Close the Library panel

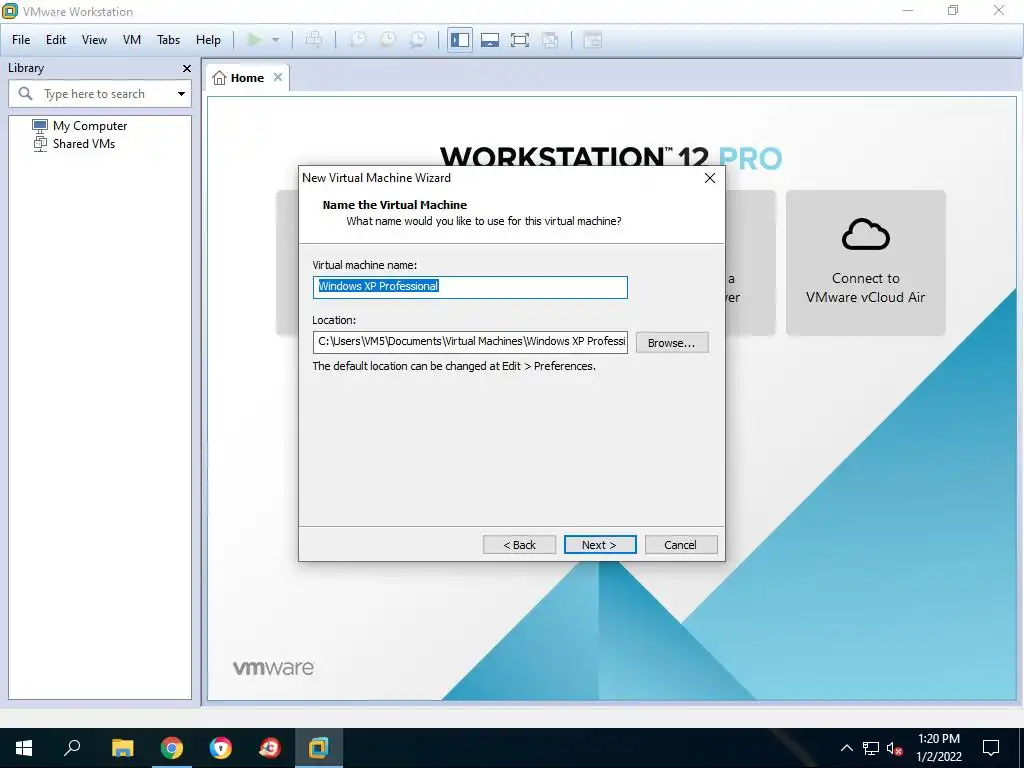coord(187,68)
